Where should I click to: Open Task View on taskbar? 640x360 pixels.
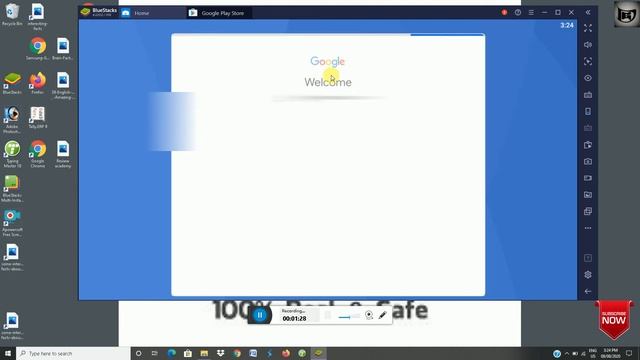pyautogui.click(x=155, y=353)
